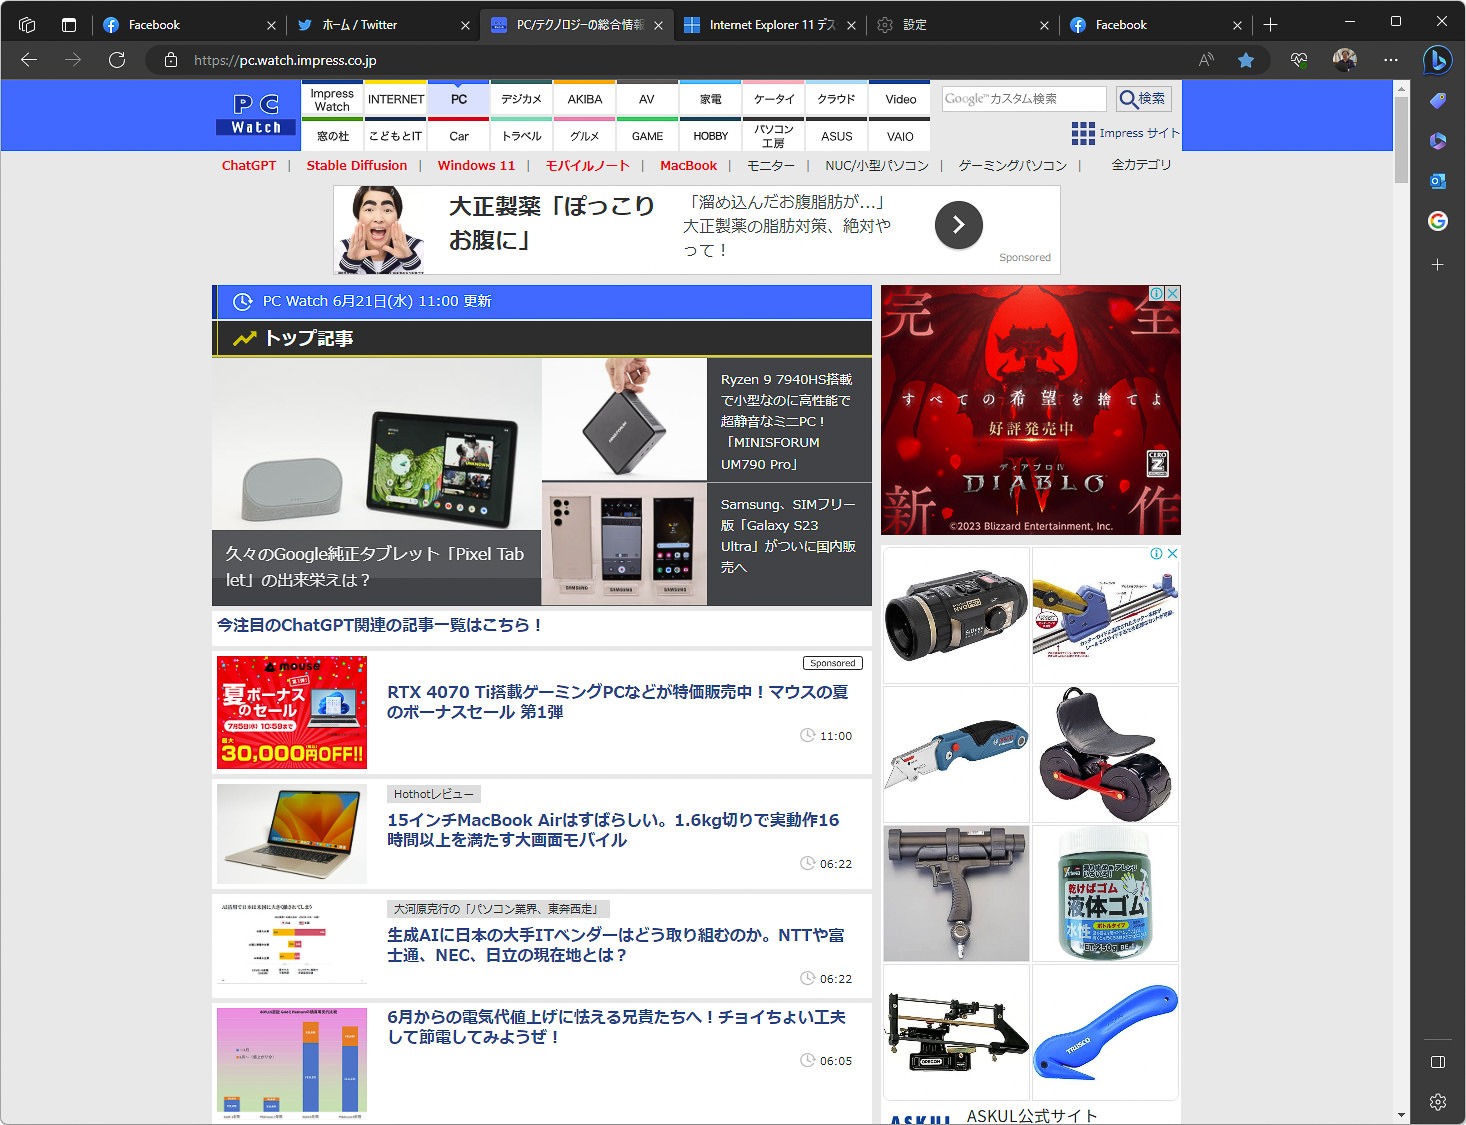Image resolution: width=1466 pixels, height=1125 pixels.
Task: Close the tool products ad with X
Action: pos(1172,554)
